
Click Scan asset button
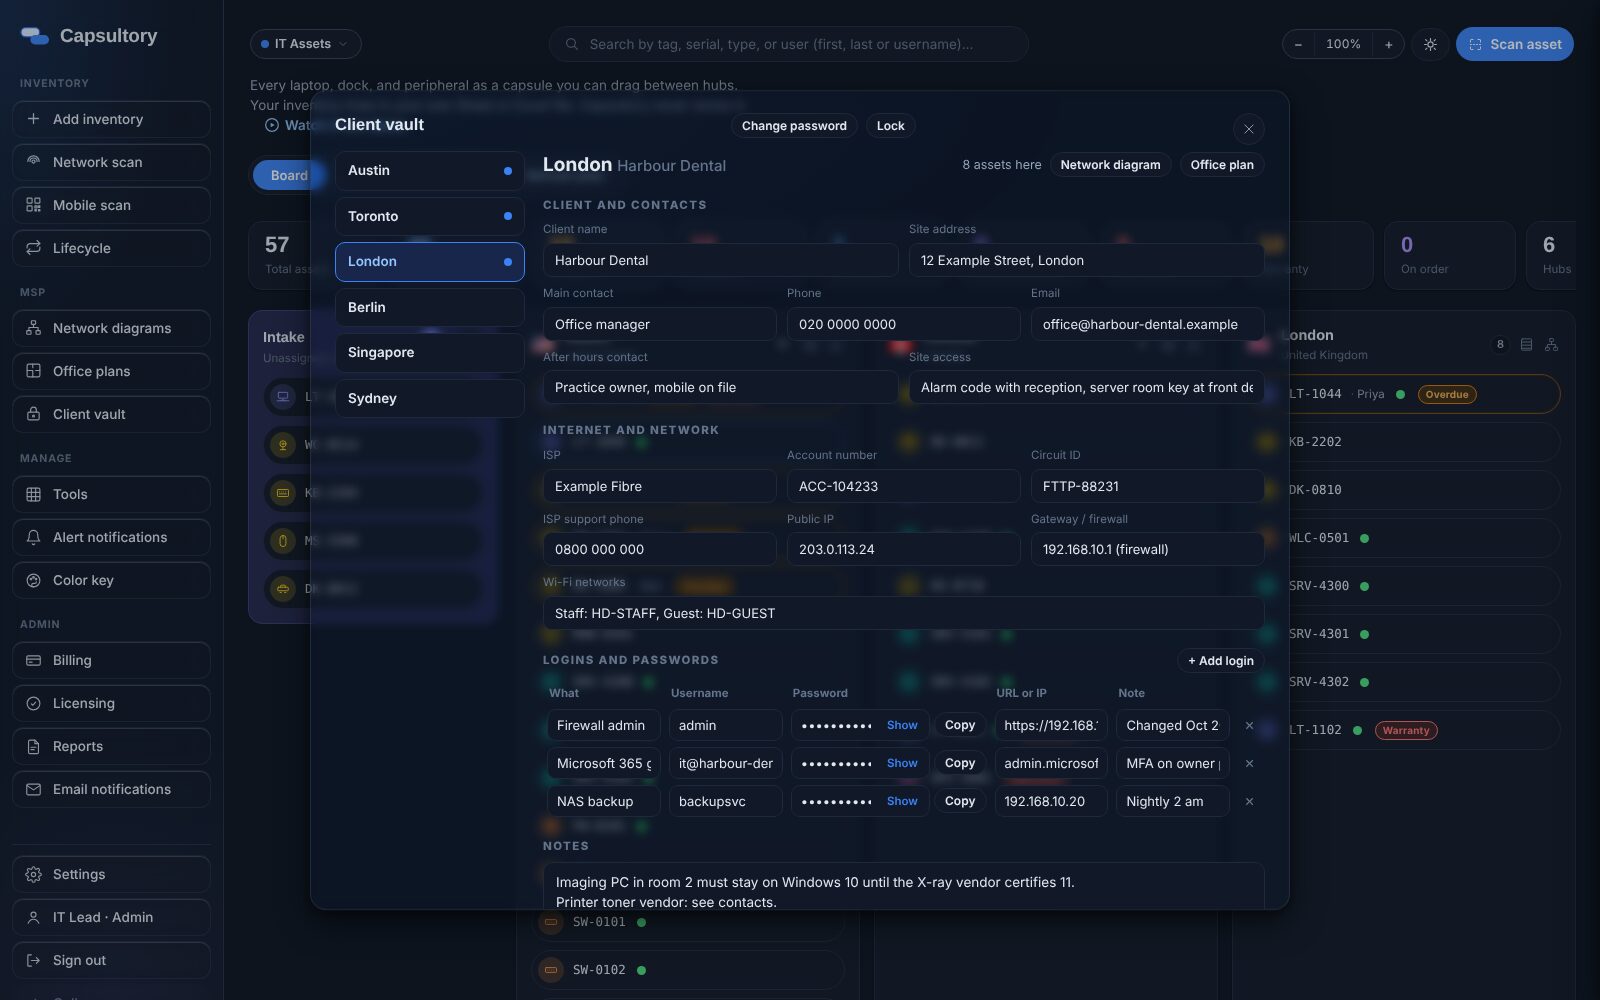tap(1514, 44)
